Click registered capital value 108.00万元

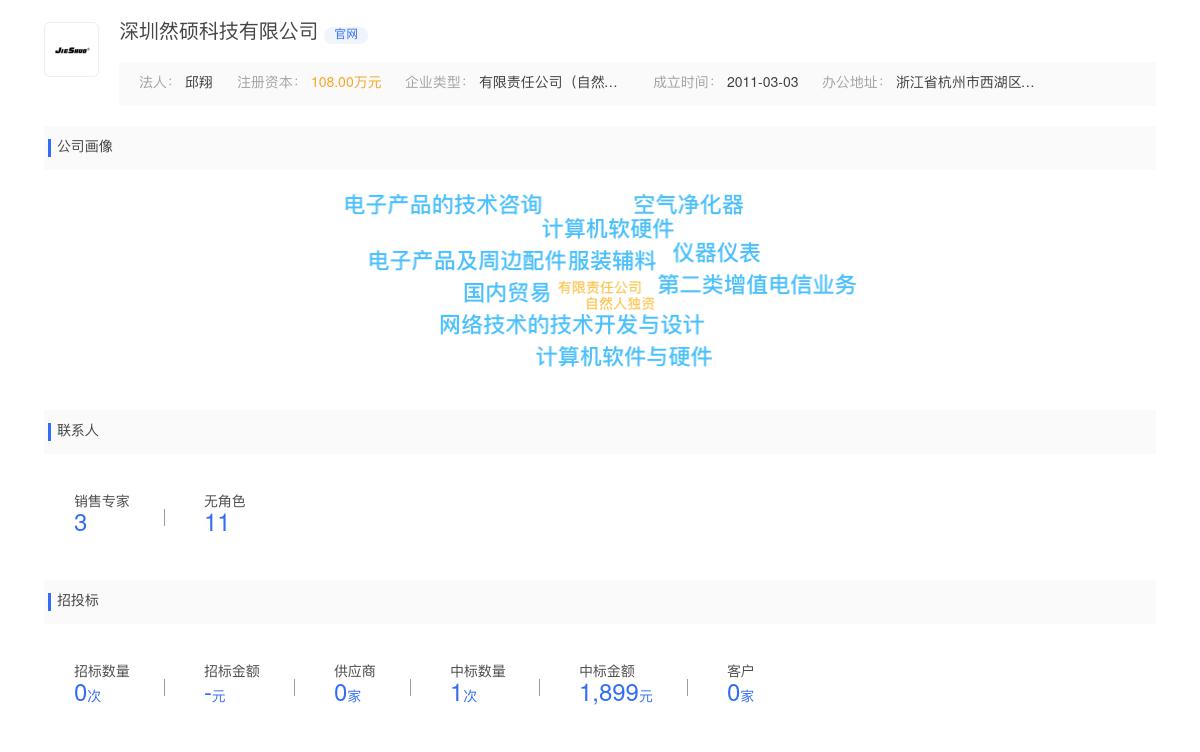[346, 83]
